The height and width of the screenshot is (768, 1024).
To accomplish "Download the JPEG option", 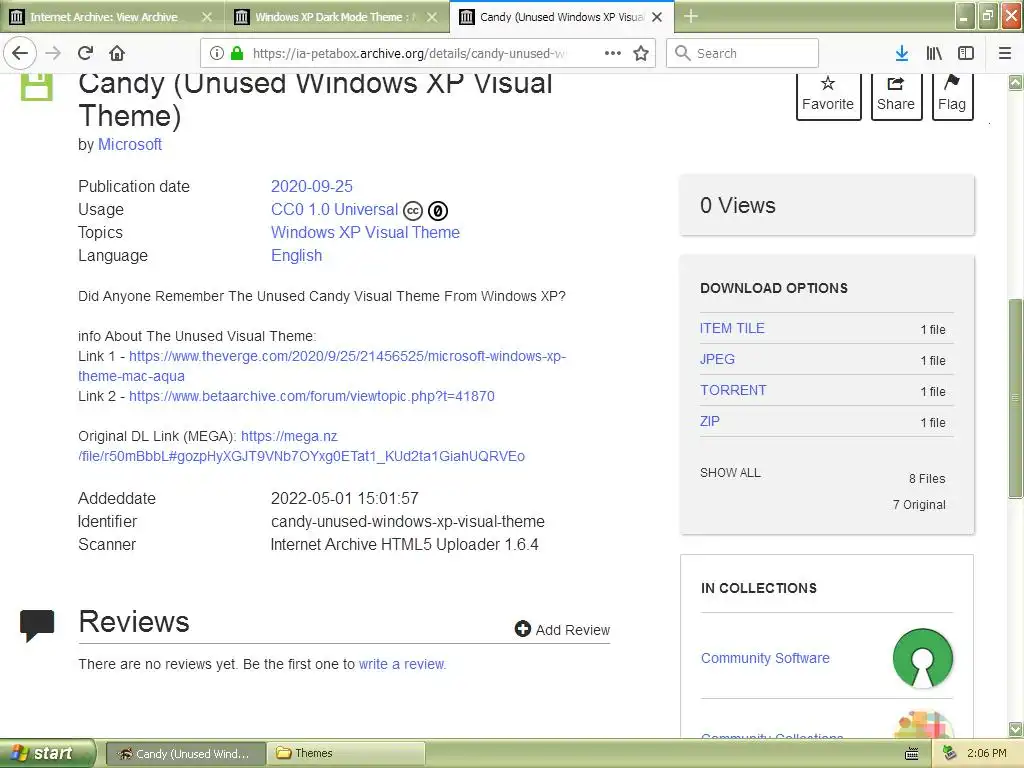I will click(x=717, y=359).
